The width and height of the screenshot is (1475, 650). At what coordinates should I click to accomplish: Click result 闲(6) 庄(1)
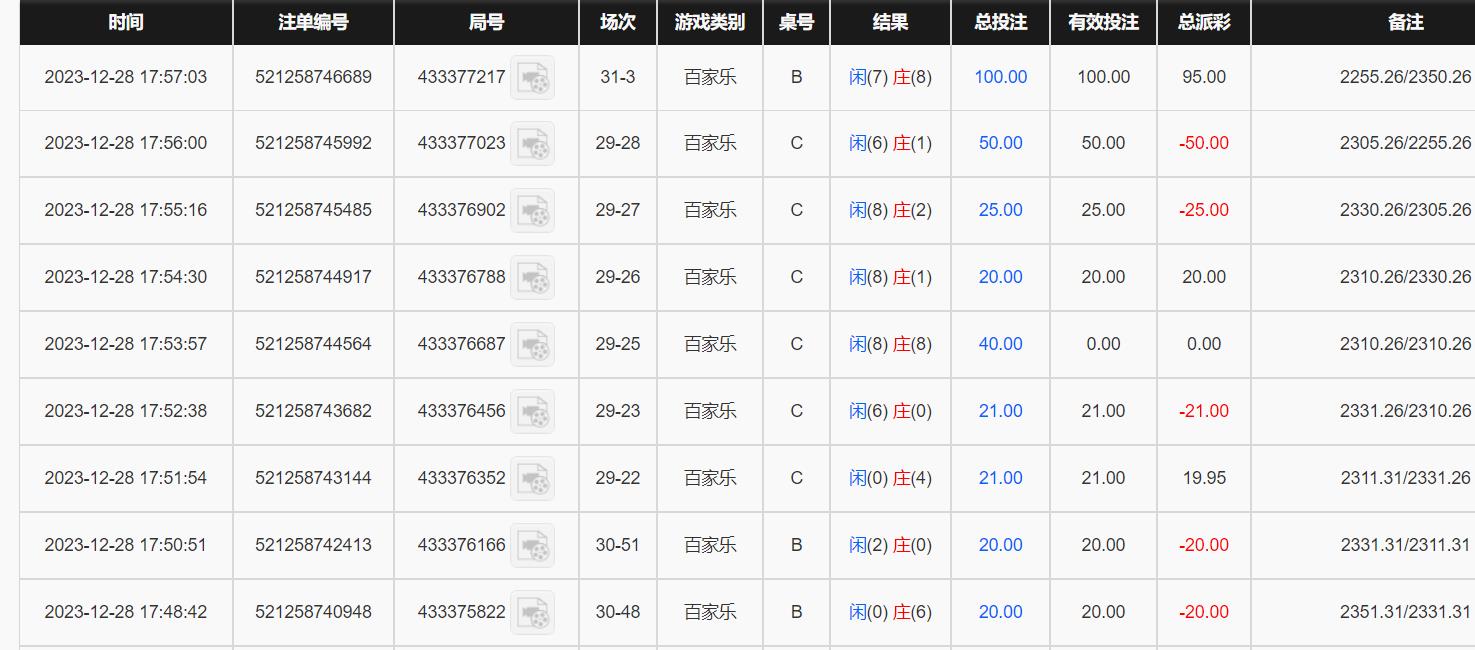pyautogui.click(x=890, y=143)
